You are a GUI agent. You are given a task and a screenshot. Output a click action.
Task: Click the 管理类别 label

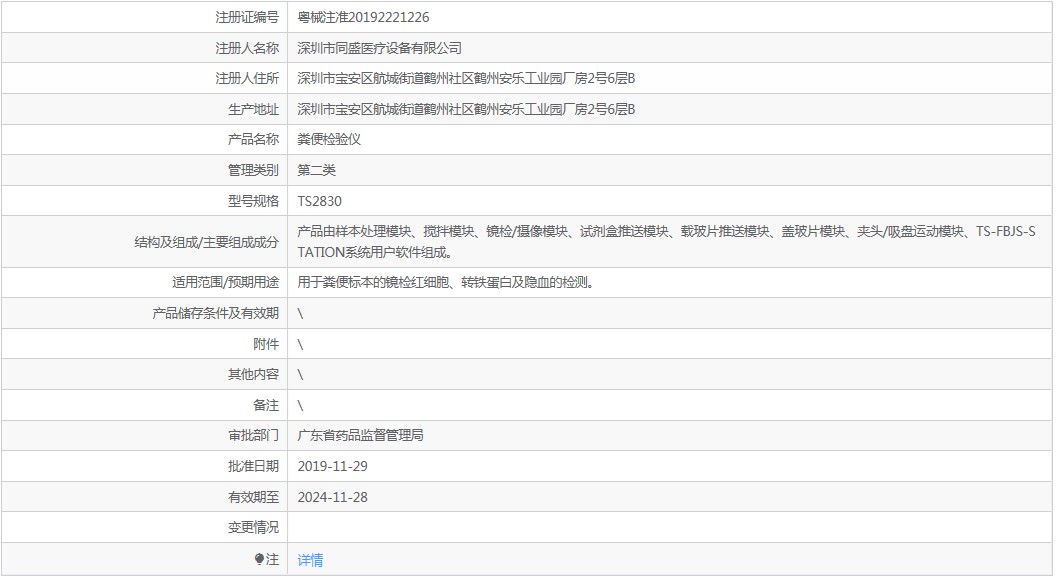(253, 170)
